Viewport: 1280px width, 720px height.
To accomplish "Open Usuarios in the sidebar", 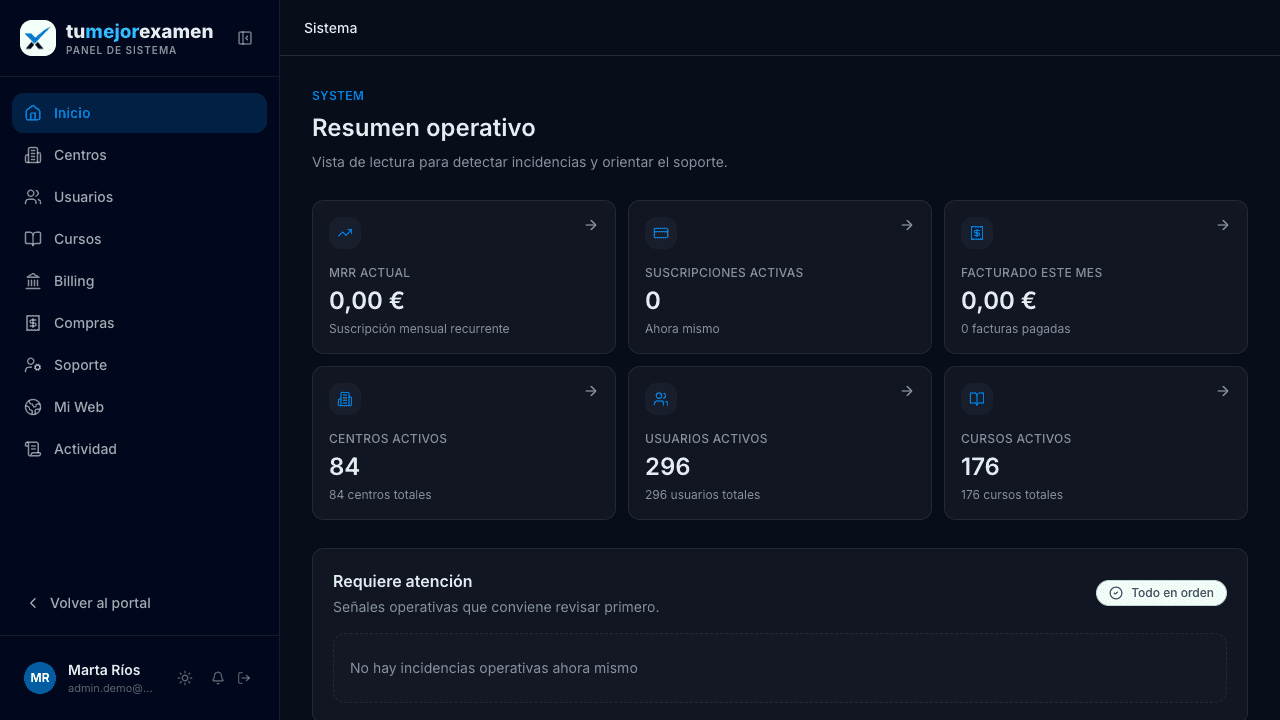I will coord(139,197).
